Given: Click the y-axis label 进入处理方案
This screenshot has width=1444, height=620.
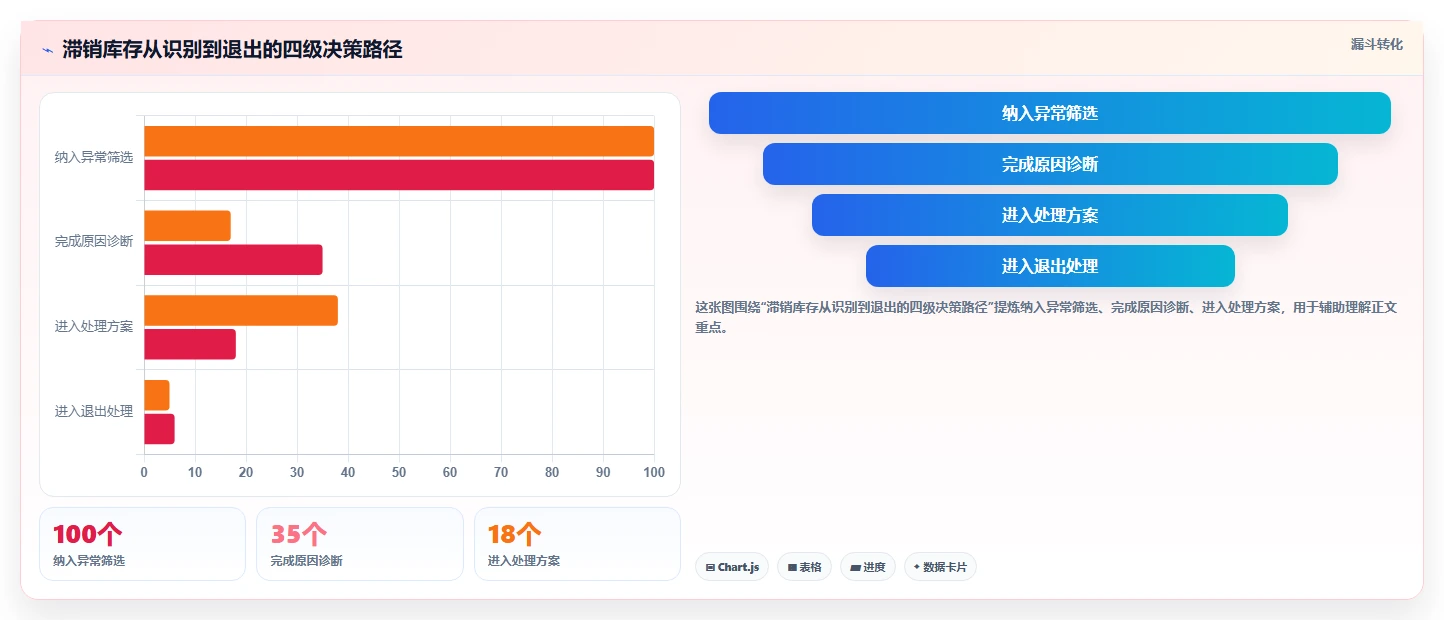Looking at the screenshot, I should pyautogui.click(x=94, y=327).
